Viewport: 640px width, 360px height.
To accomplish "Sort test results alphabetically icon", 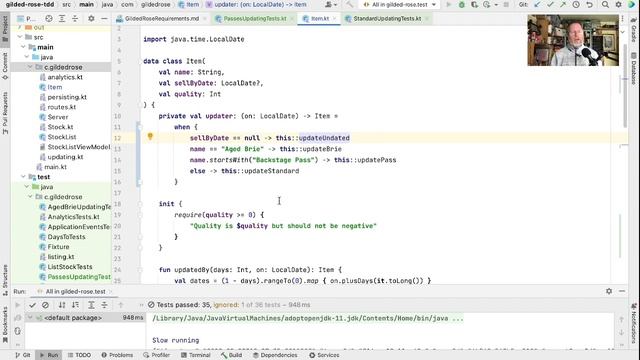I will click(62, 305).
